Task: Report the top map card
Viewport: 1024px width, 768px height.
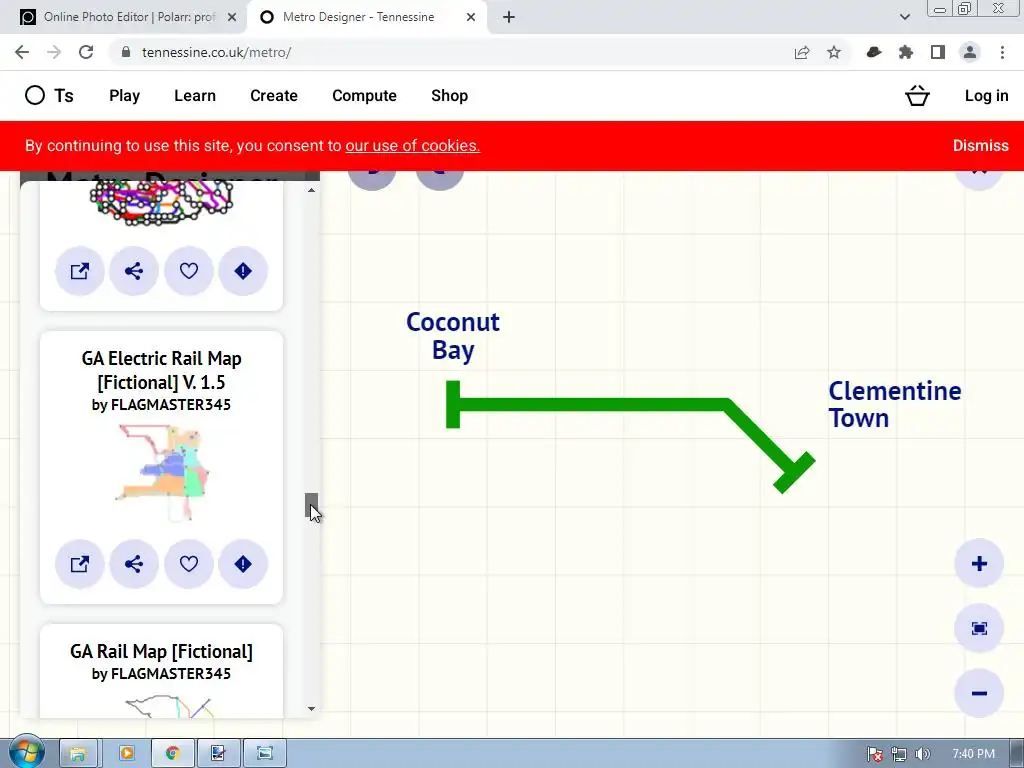Action: [x=243, y=271]
